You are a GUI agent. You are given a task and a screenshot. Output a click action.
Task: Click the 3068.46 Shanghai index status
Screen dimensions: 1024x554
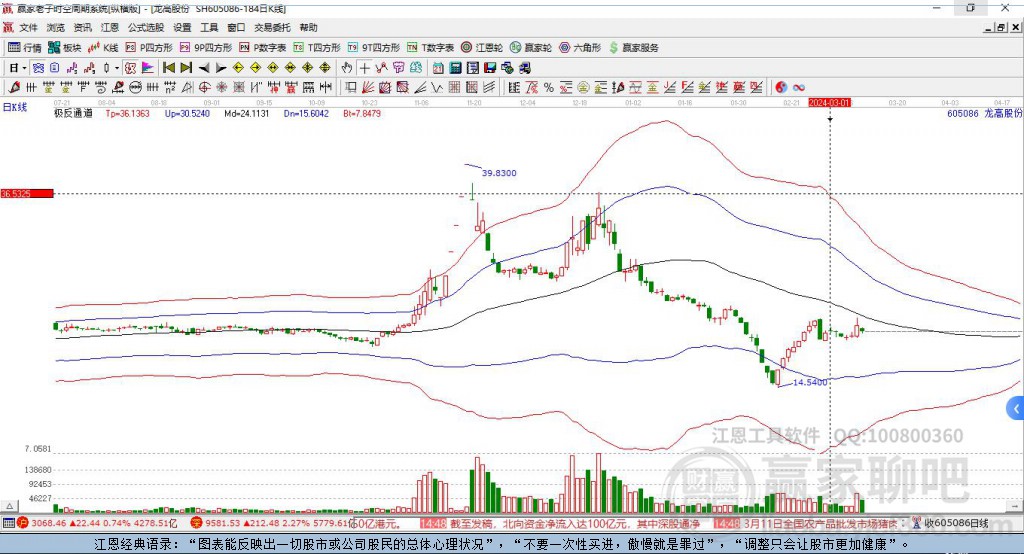(x=98, y=523)
